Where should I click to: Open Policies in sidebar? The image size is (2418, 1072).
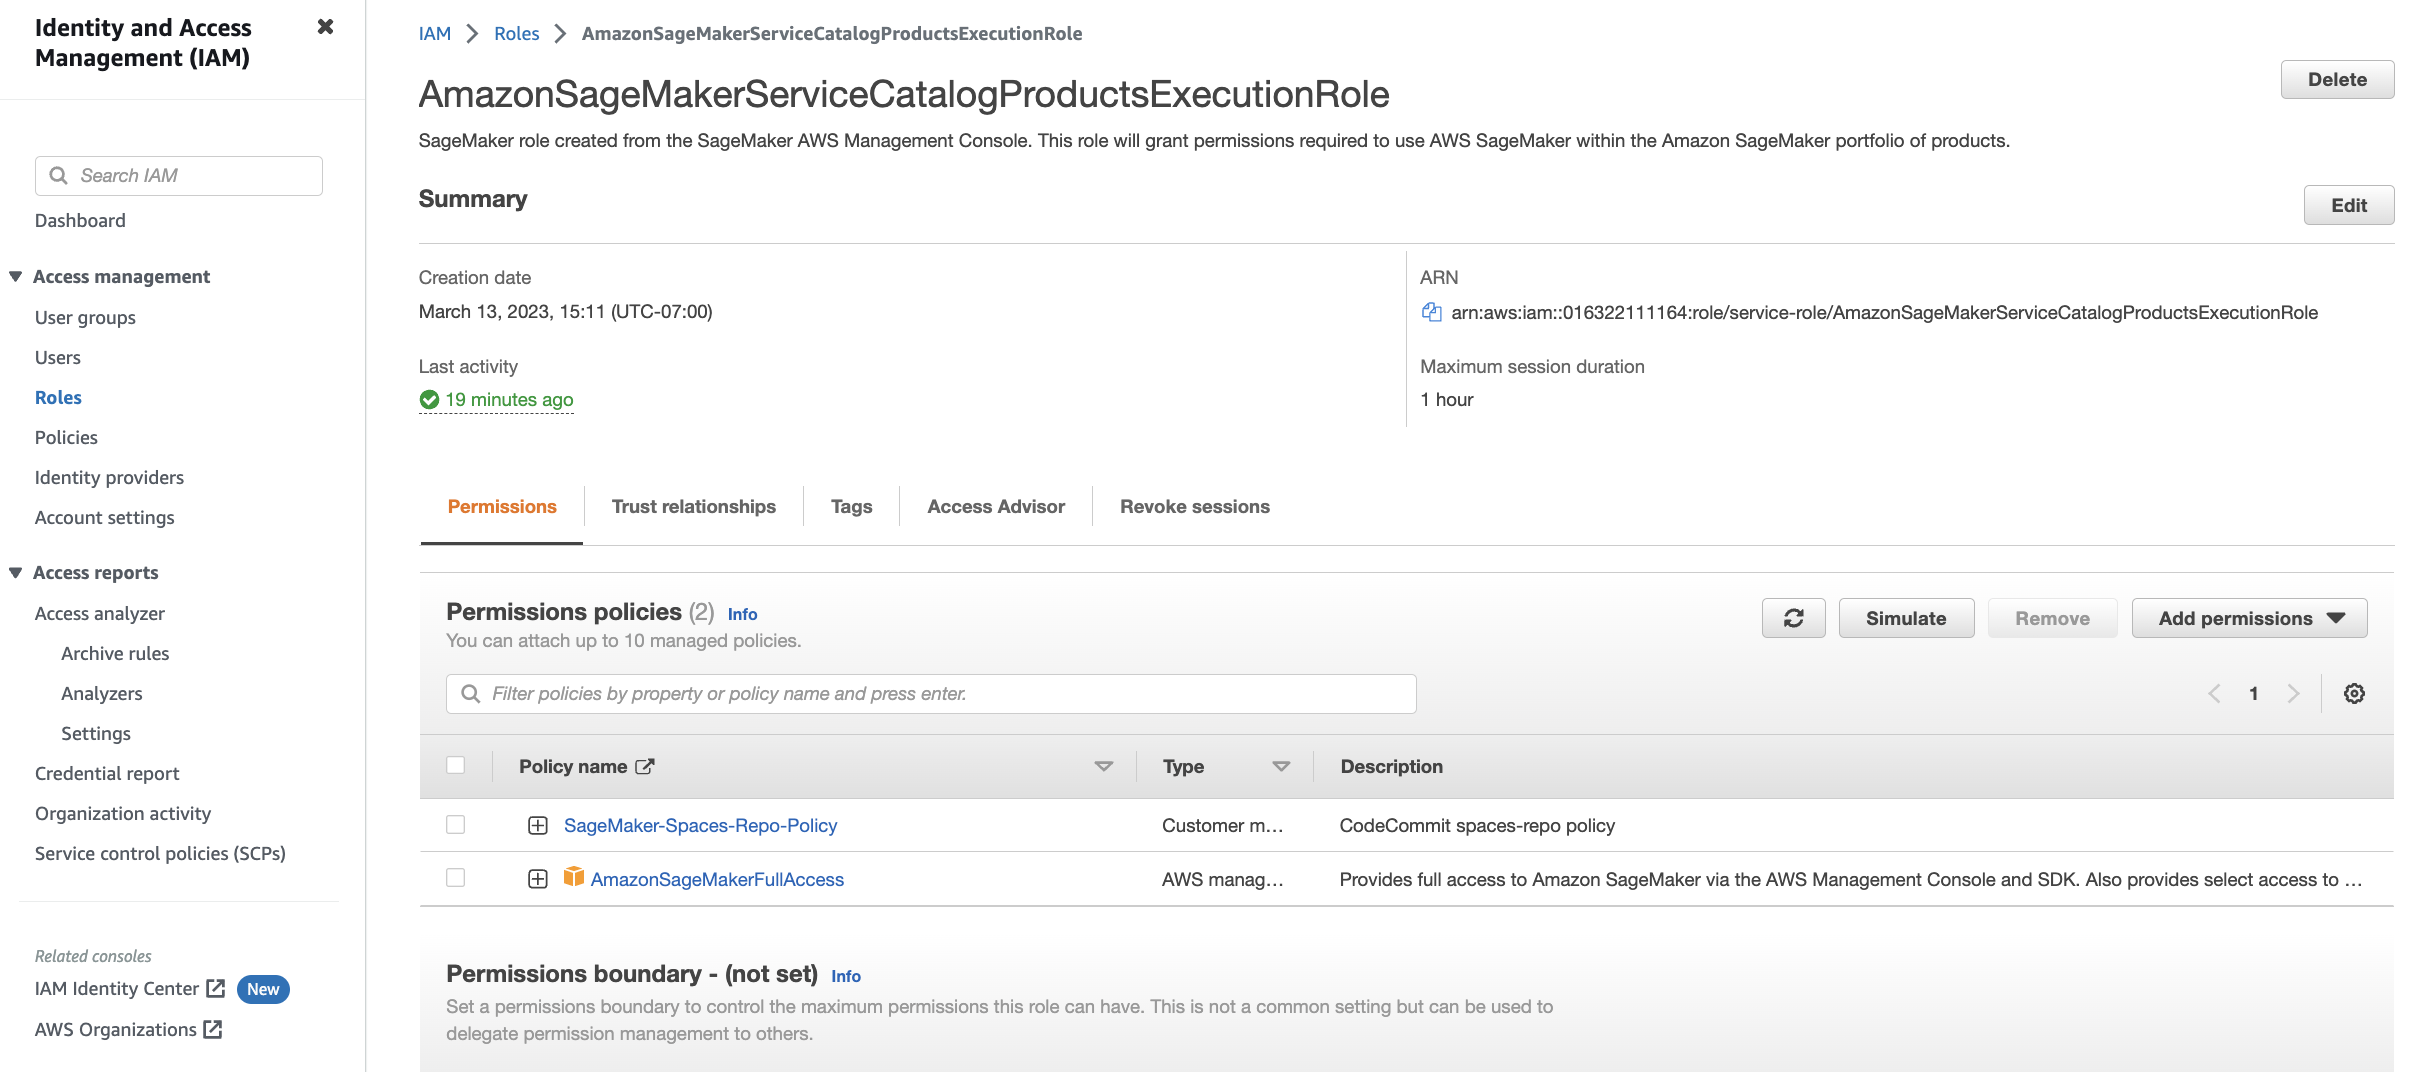pyautogui.click(x=66, y=438)
